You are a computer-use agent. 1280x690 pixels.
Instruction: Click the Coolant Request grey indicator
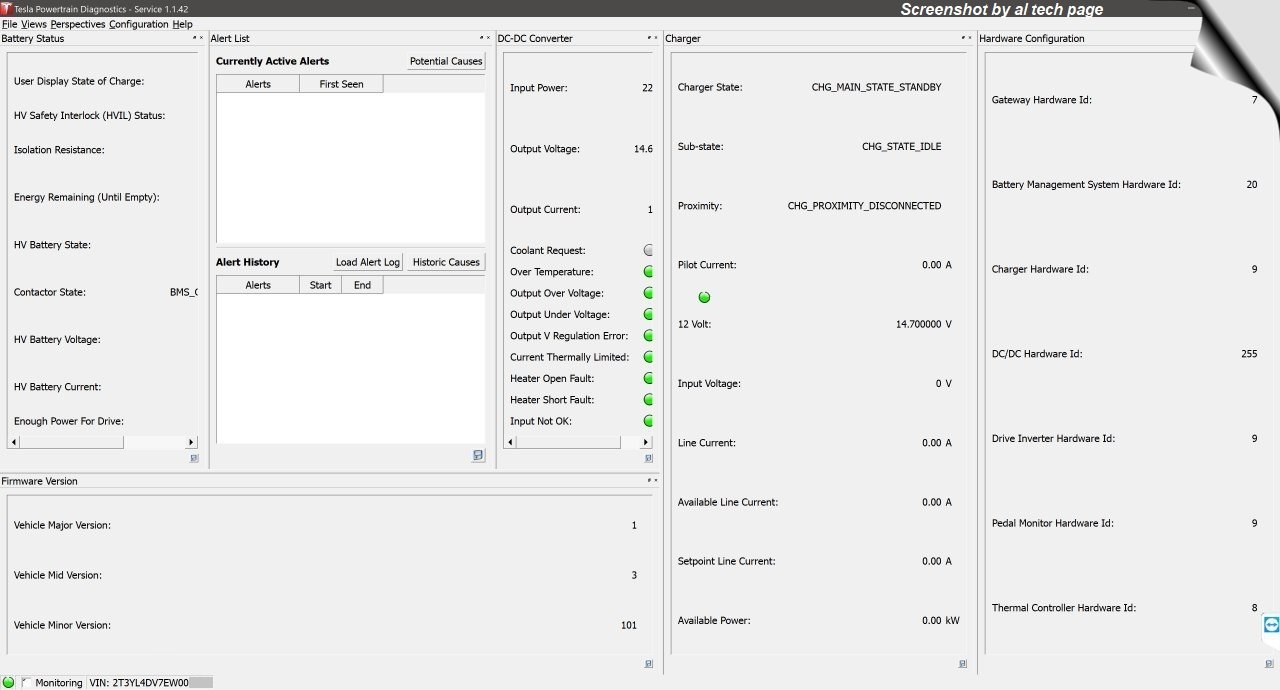(x=648, y=251)
